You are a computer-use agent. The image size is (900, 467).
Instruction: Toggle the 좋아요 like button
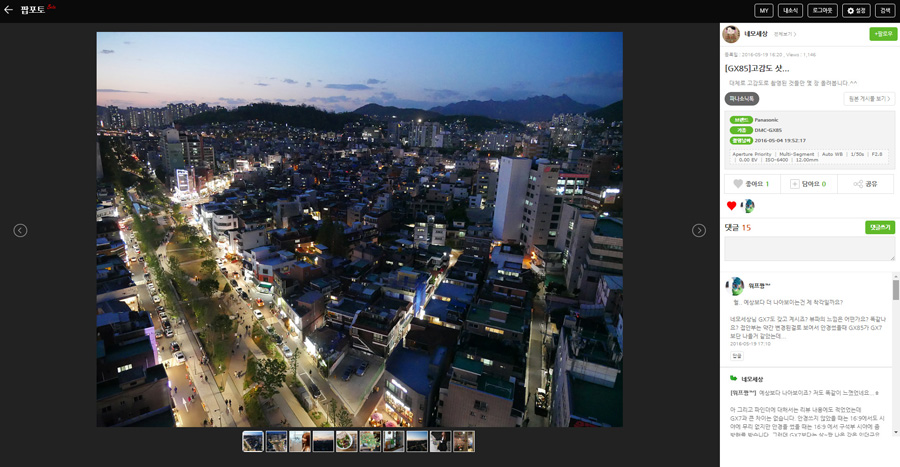click(x=751, y=184)
